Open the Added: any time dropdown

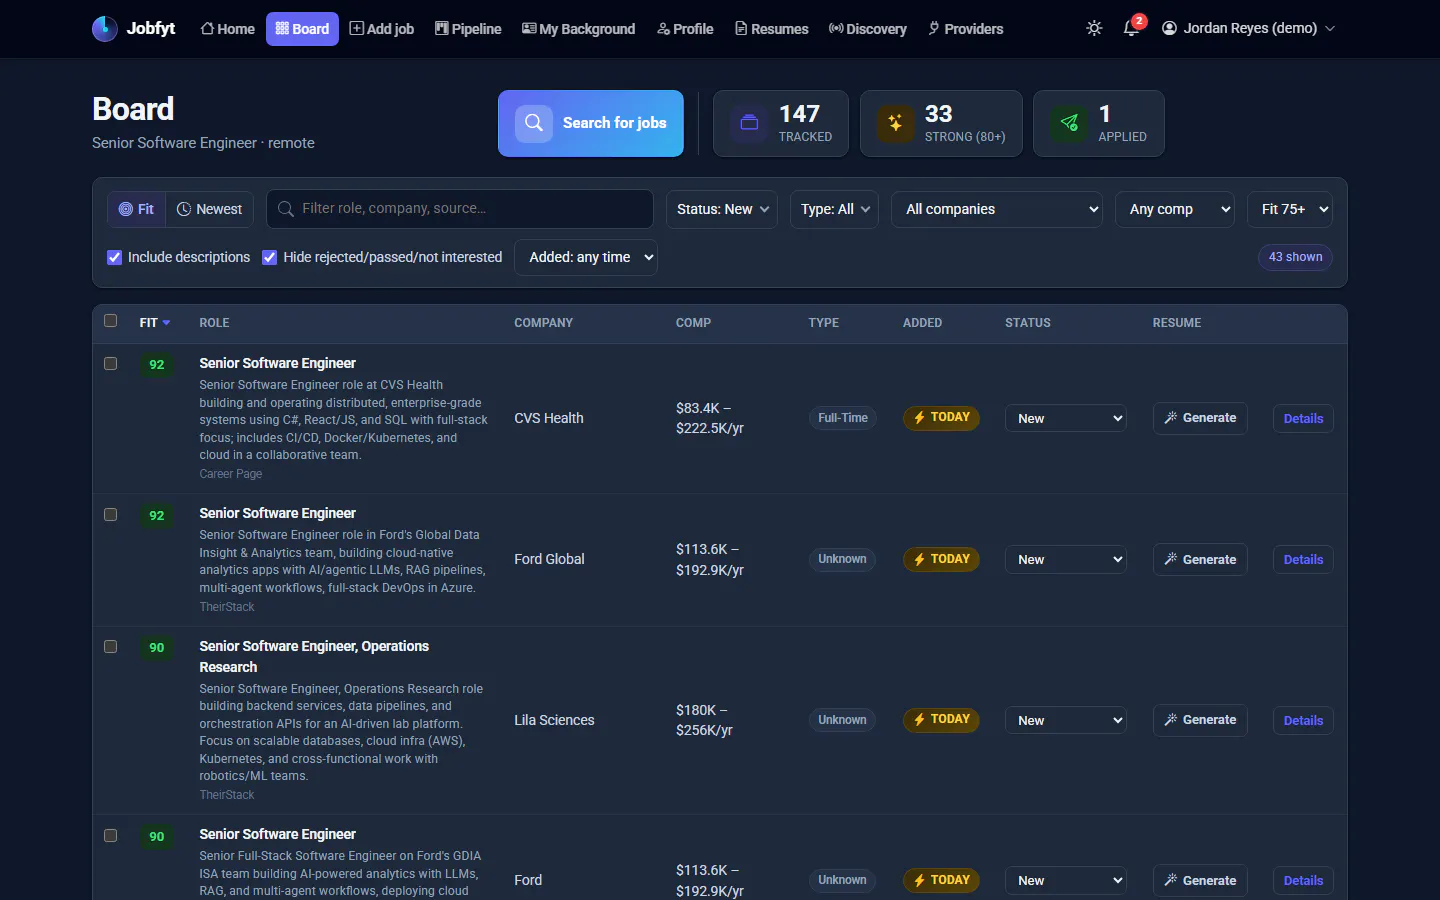point(586,257)
